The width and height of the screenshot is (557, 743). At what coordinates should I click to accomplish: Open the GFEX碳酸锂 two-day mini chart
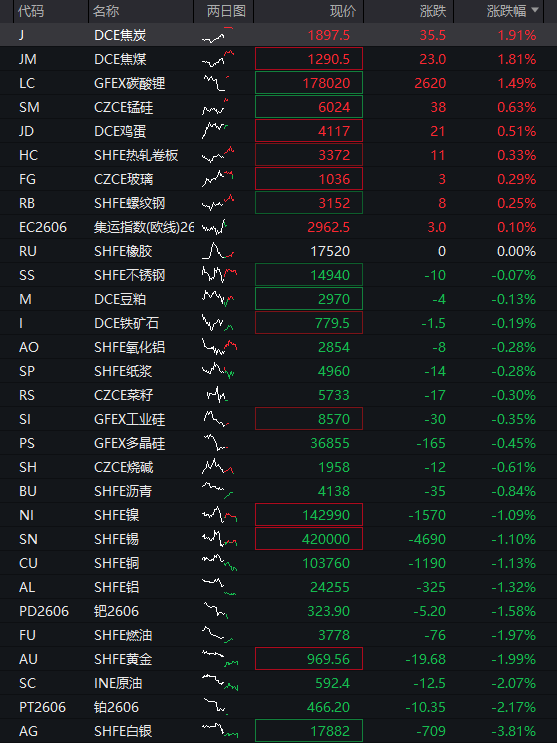click(217, 83)
